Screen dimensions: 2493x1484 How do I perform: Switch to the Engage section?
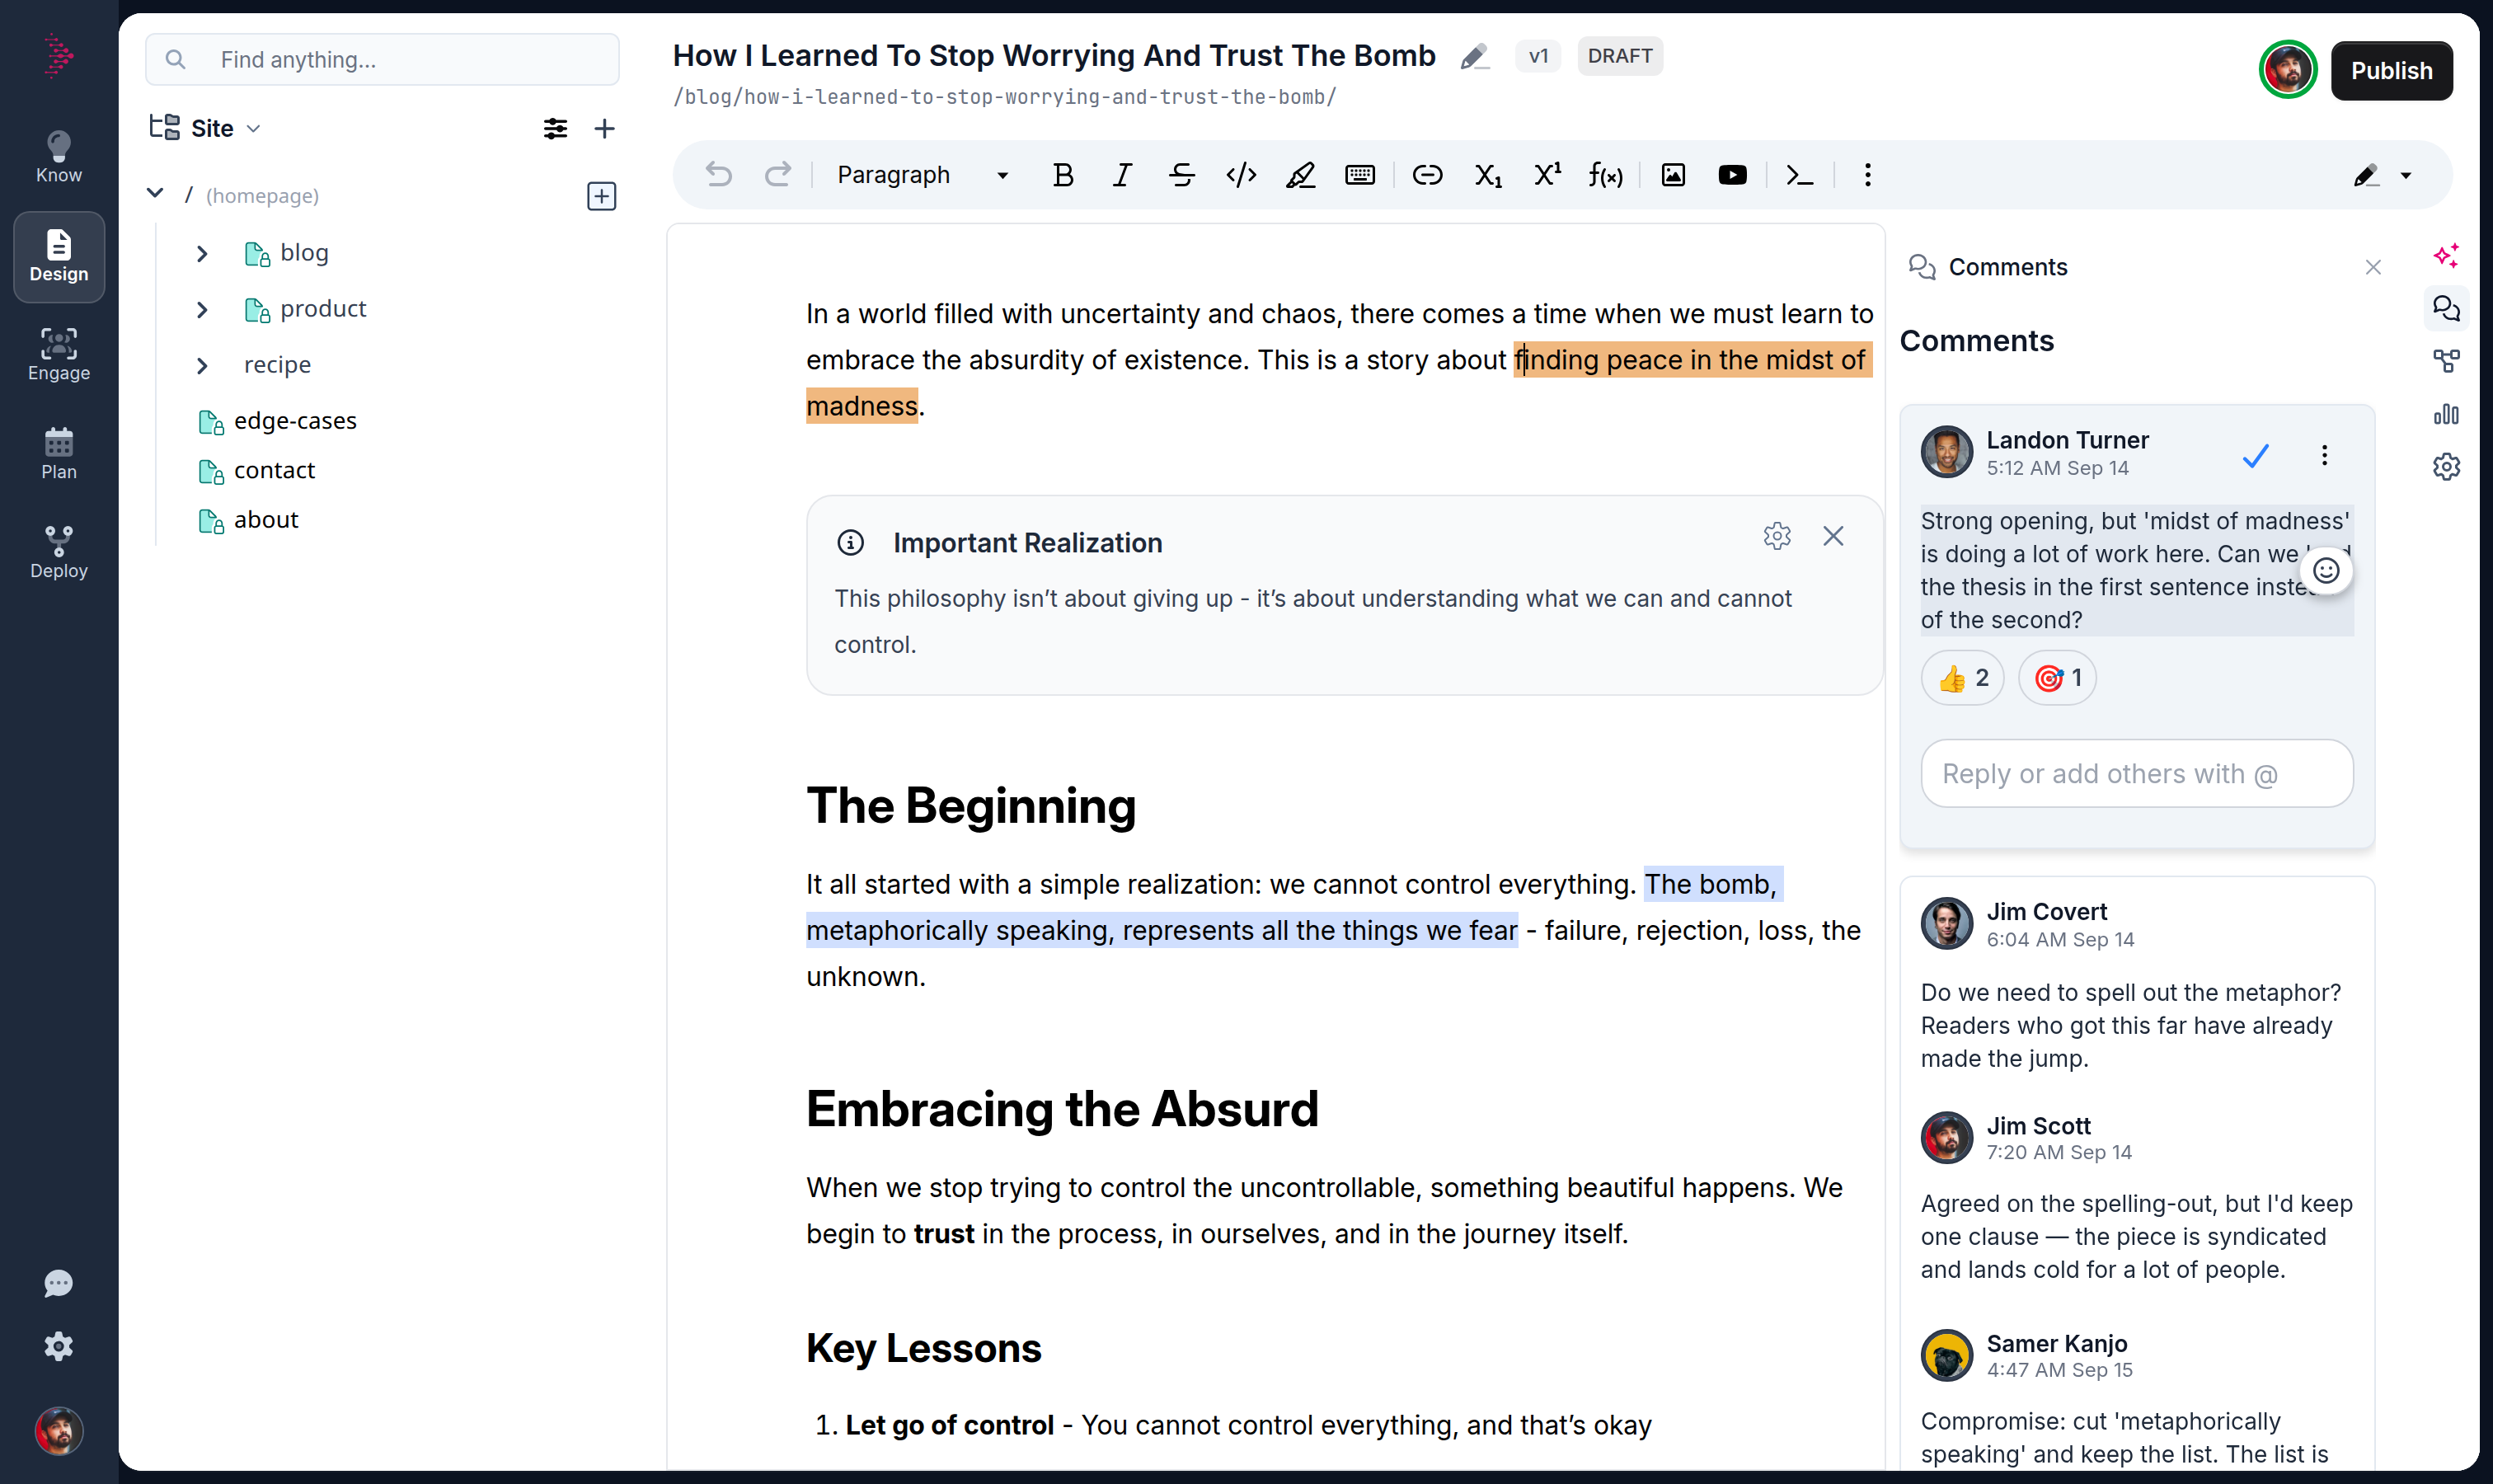[59, 355]
